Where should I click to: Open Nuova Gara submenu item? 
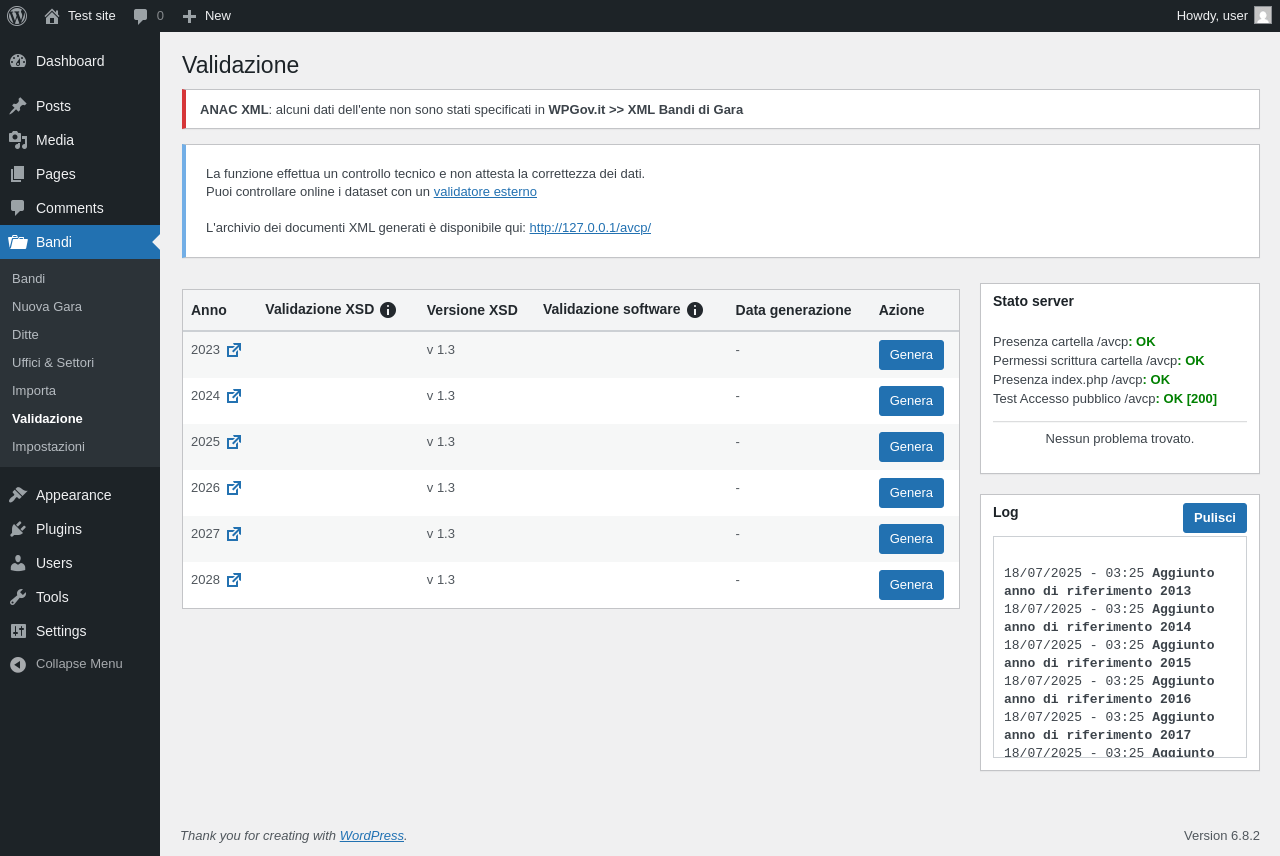(80, 307)
